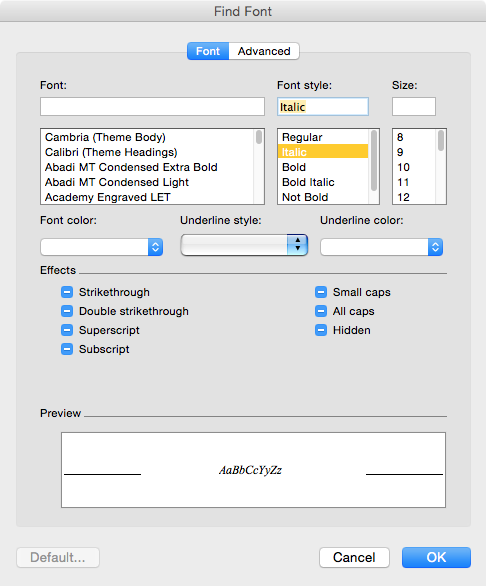
Task: Open the Underline style dropdown
Action: pos(244,245)
